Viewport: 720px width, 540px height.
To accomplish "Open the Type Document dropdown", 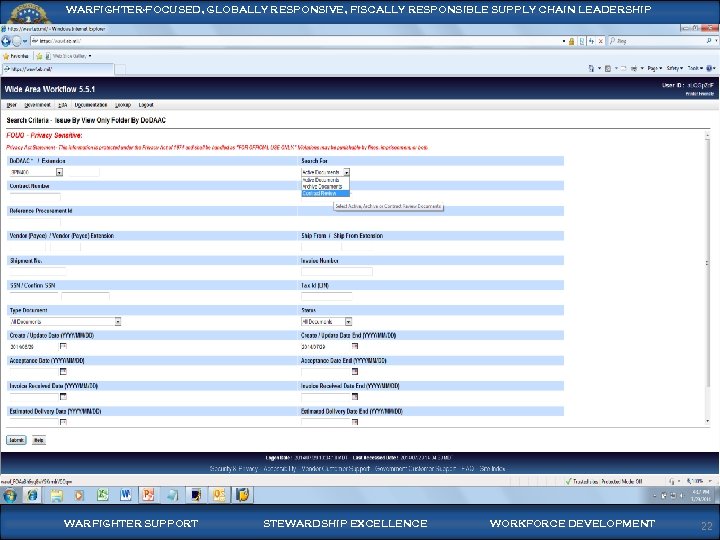I will point(118,321).
